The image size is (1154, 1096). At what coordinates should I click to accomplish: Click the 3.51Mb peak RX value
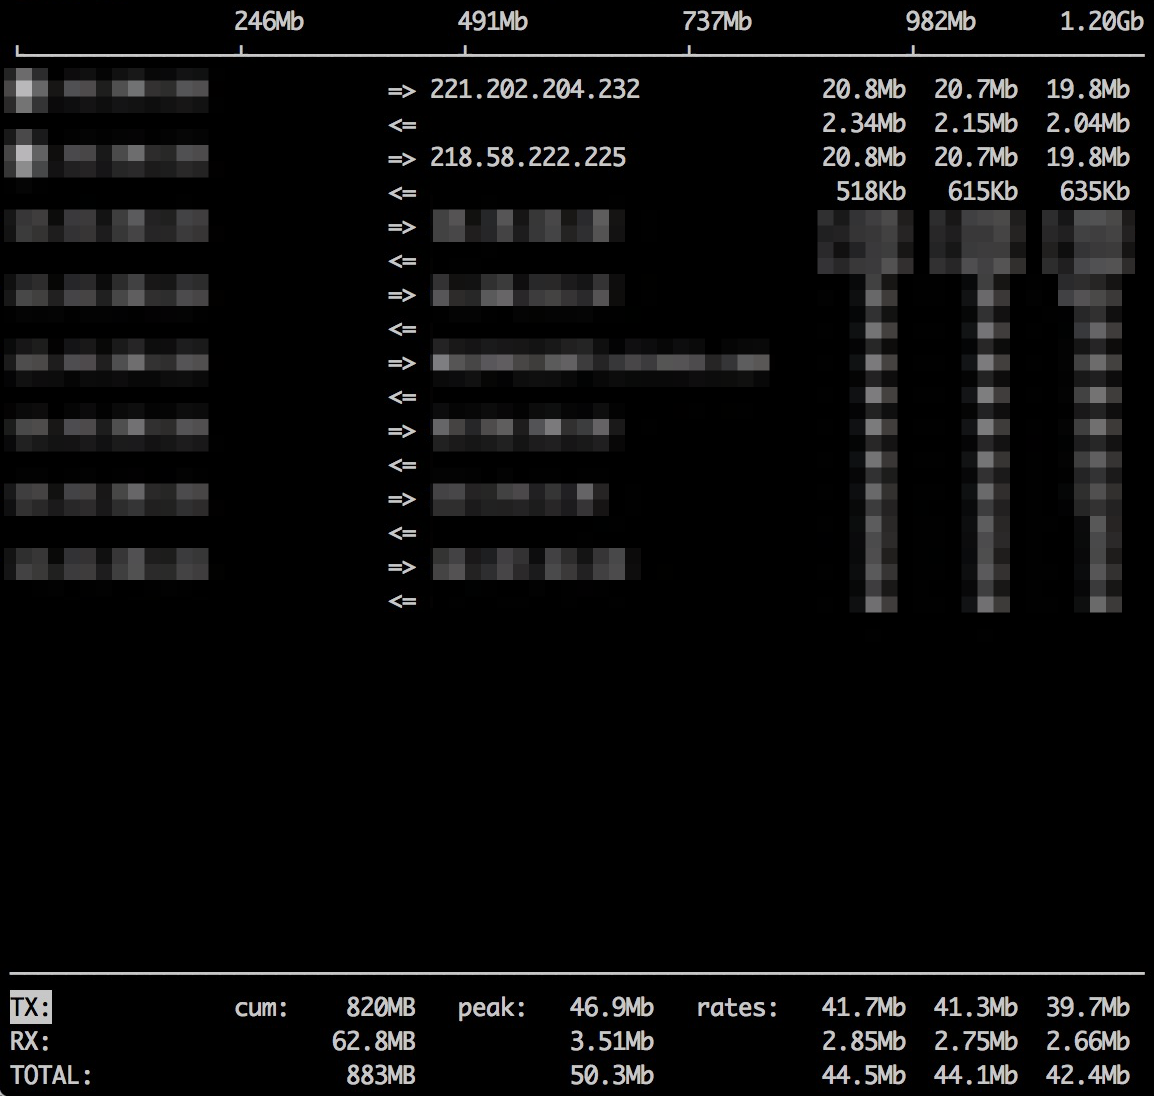[612, 1042]
